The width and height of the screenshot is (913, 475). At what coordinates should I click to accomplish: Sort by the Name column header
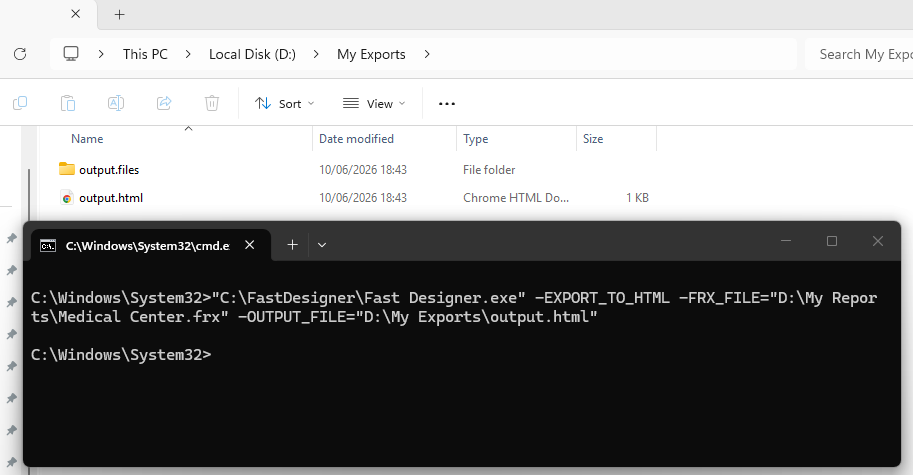pos(87,139)
